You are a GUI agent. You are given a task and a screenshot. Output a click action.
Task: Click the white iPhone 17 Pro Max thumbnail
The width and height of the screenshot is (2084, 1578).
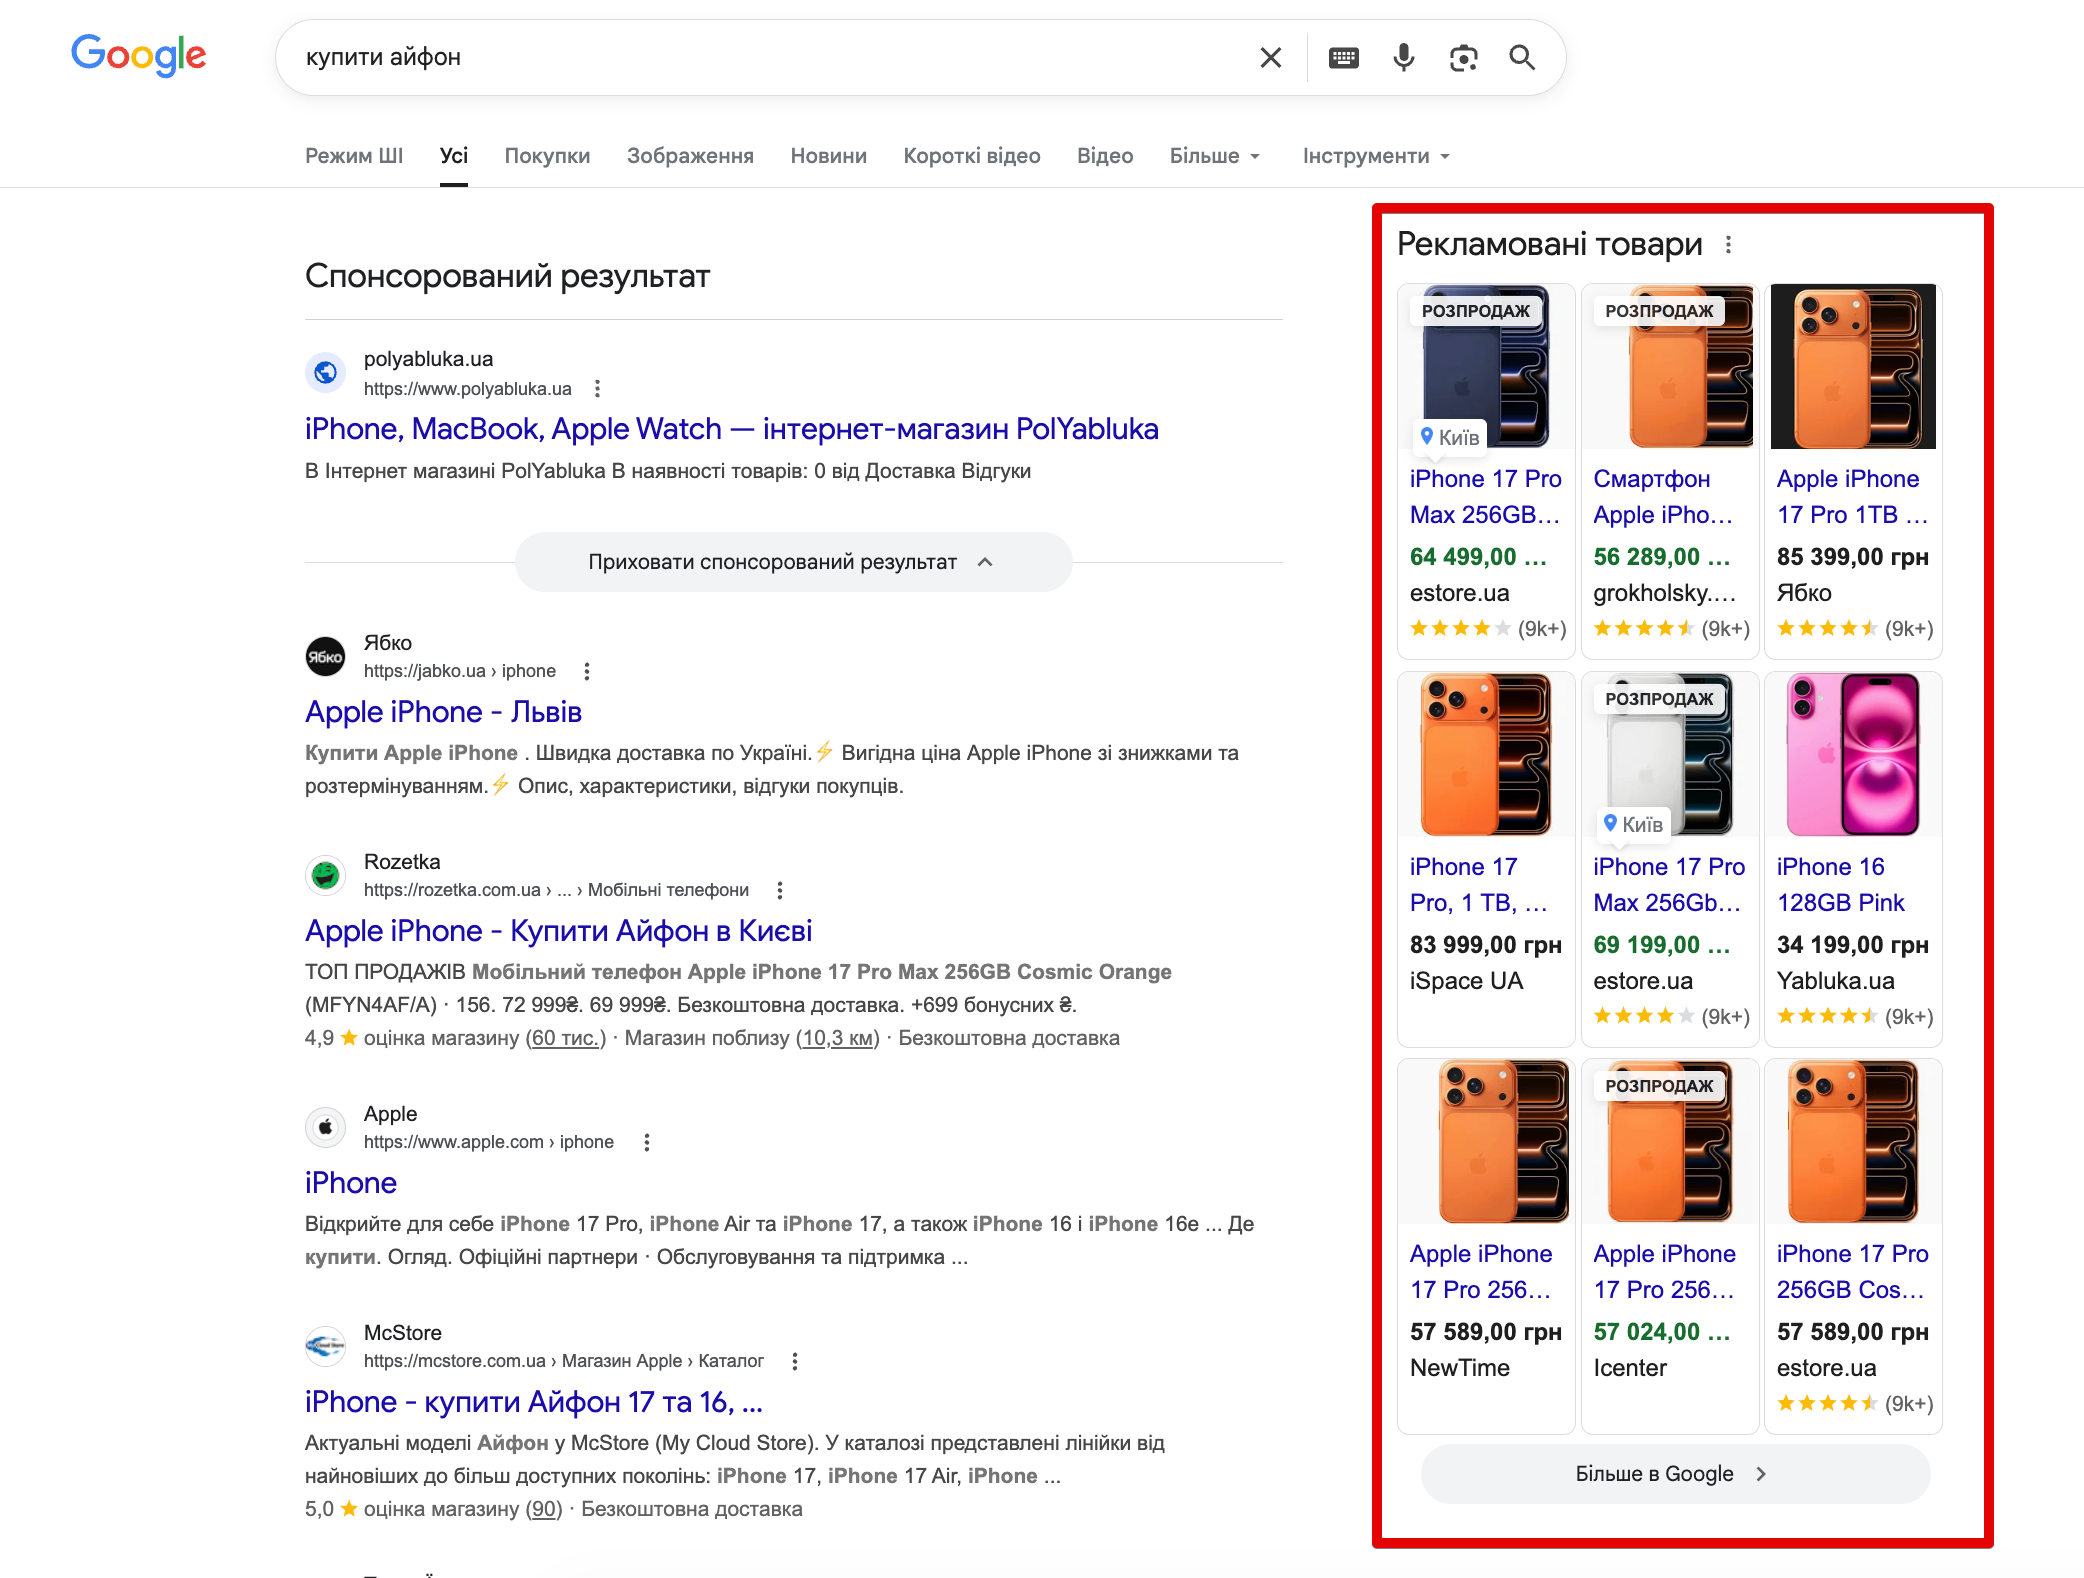pos(1670,754)
